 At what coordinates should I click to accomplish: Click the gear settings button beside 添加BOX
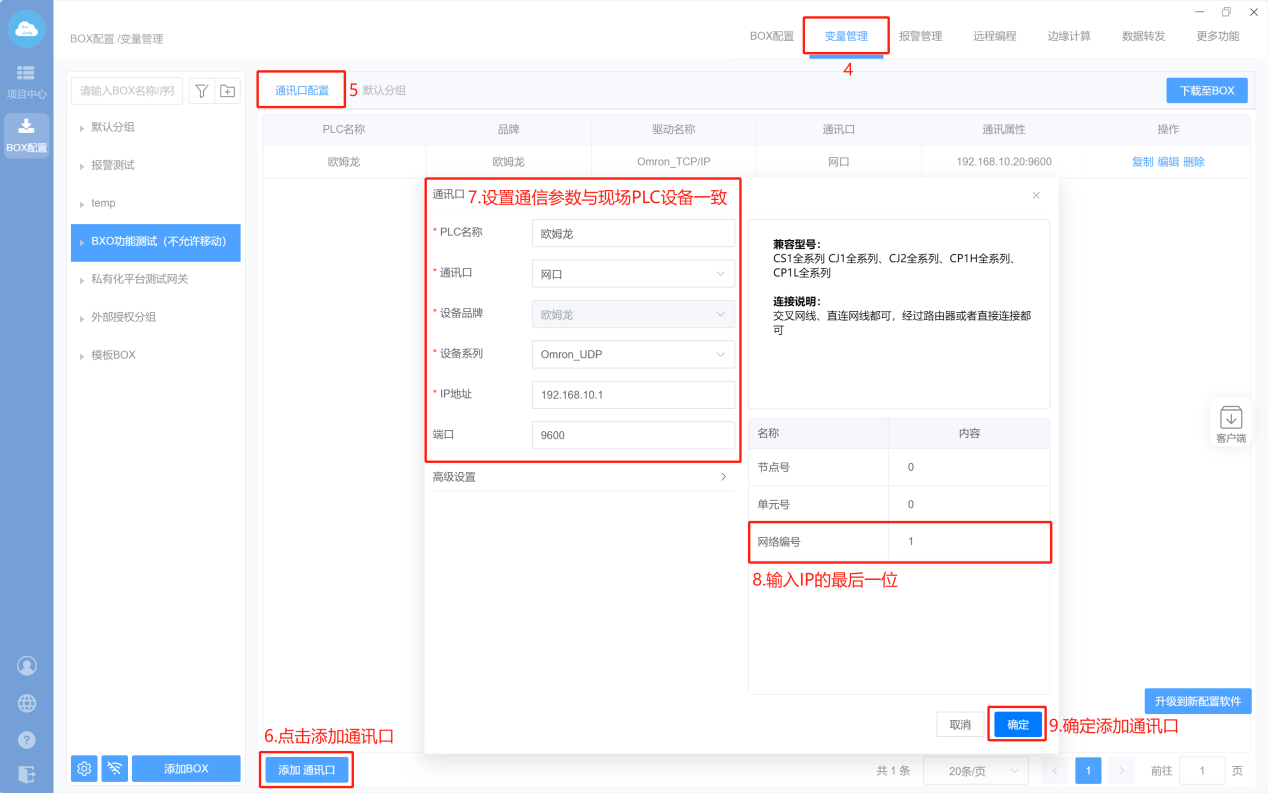click(x=84, y=768)
